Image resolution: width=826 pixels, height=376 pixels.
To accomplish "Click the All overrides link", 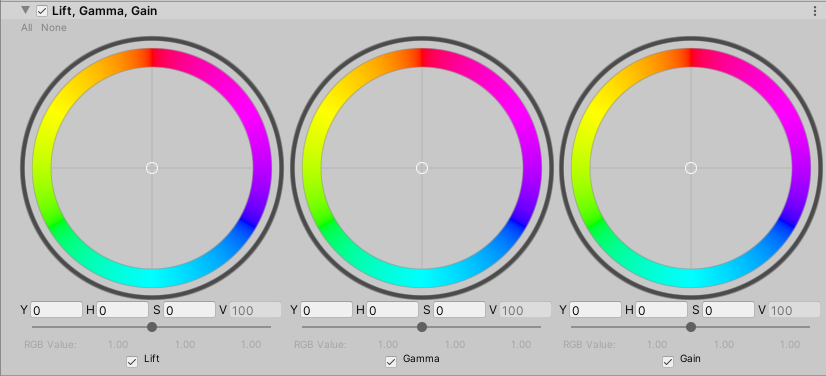I will point(27,27).
